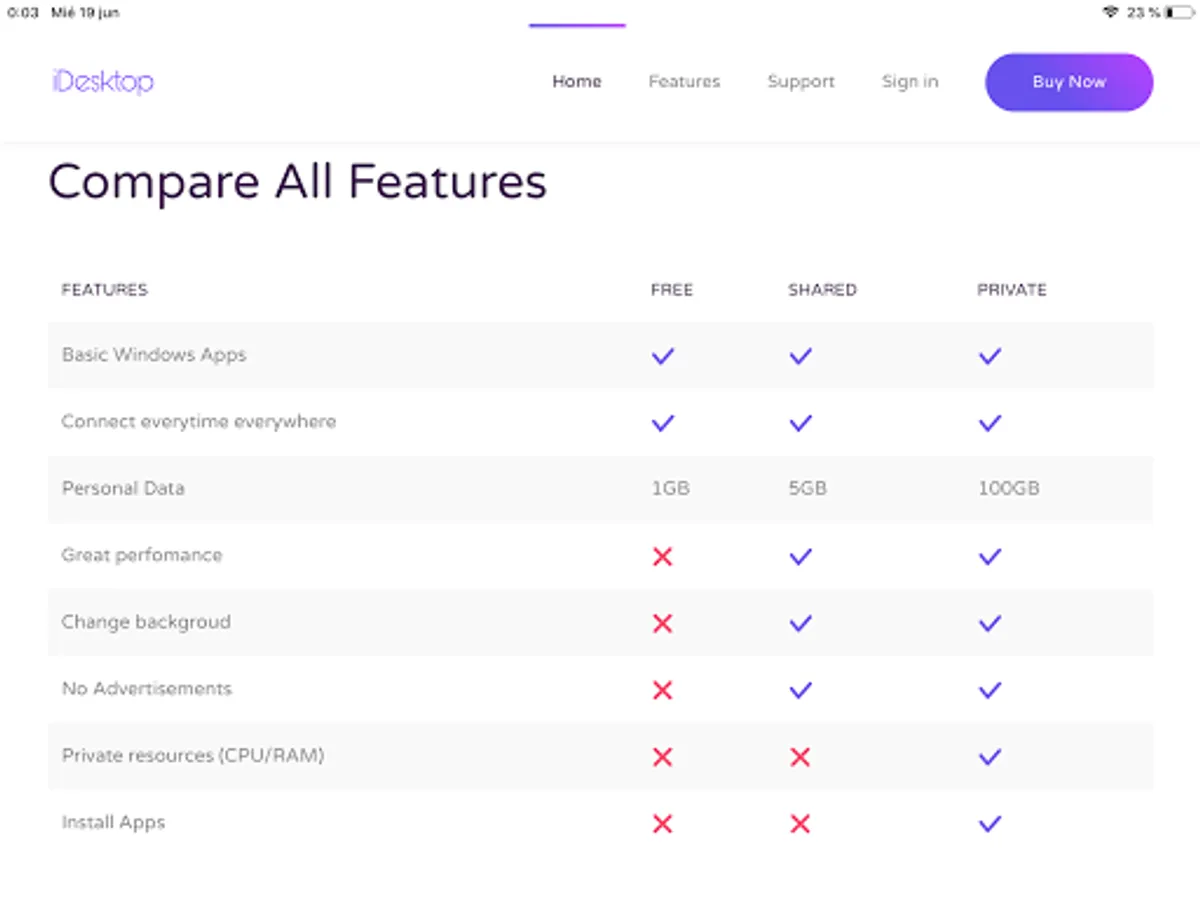Click the Private checkmark for Change backgroud
Screen dimensions: 1200x900
pos(990,623)
